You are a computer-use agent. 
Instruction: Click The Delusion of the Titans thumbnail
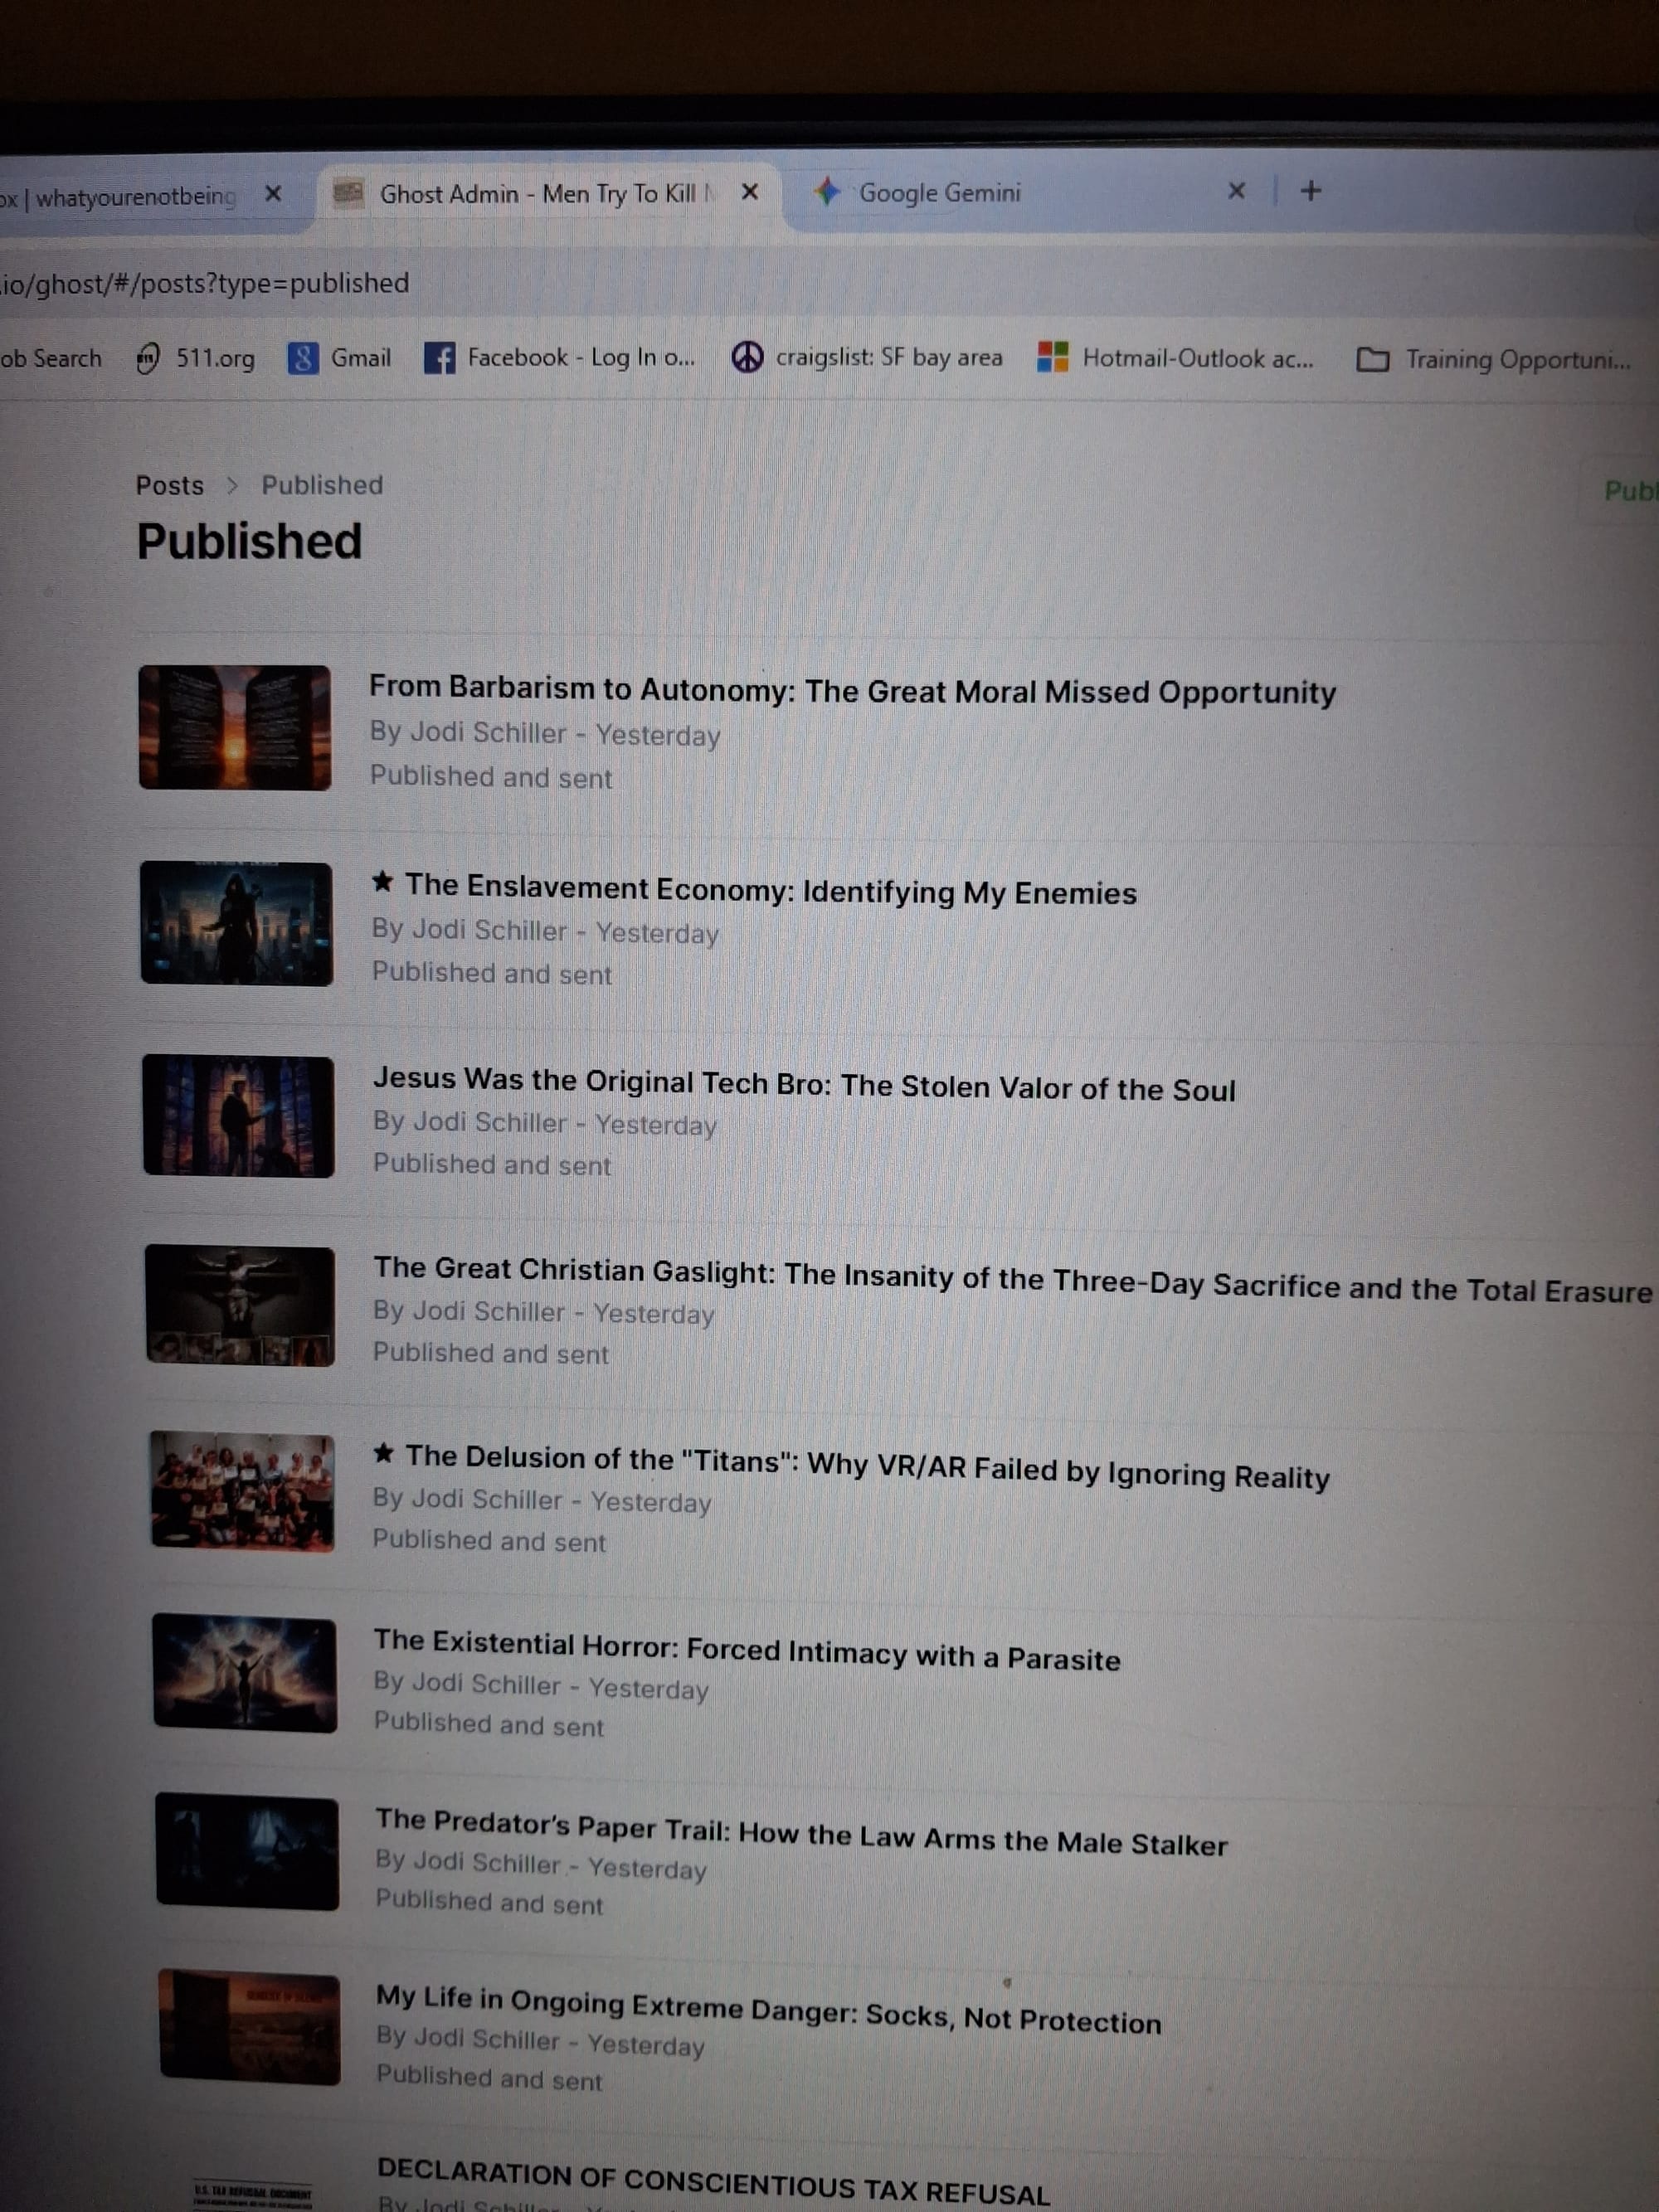[242, 1491]
